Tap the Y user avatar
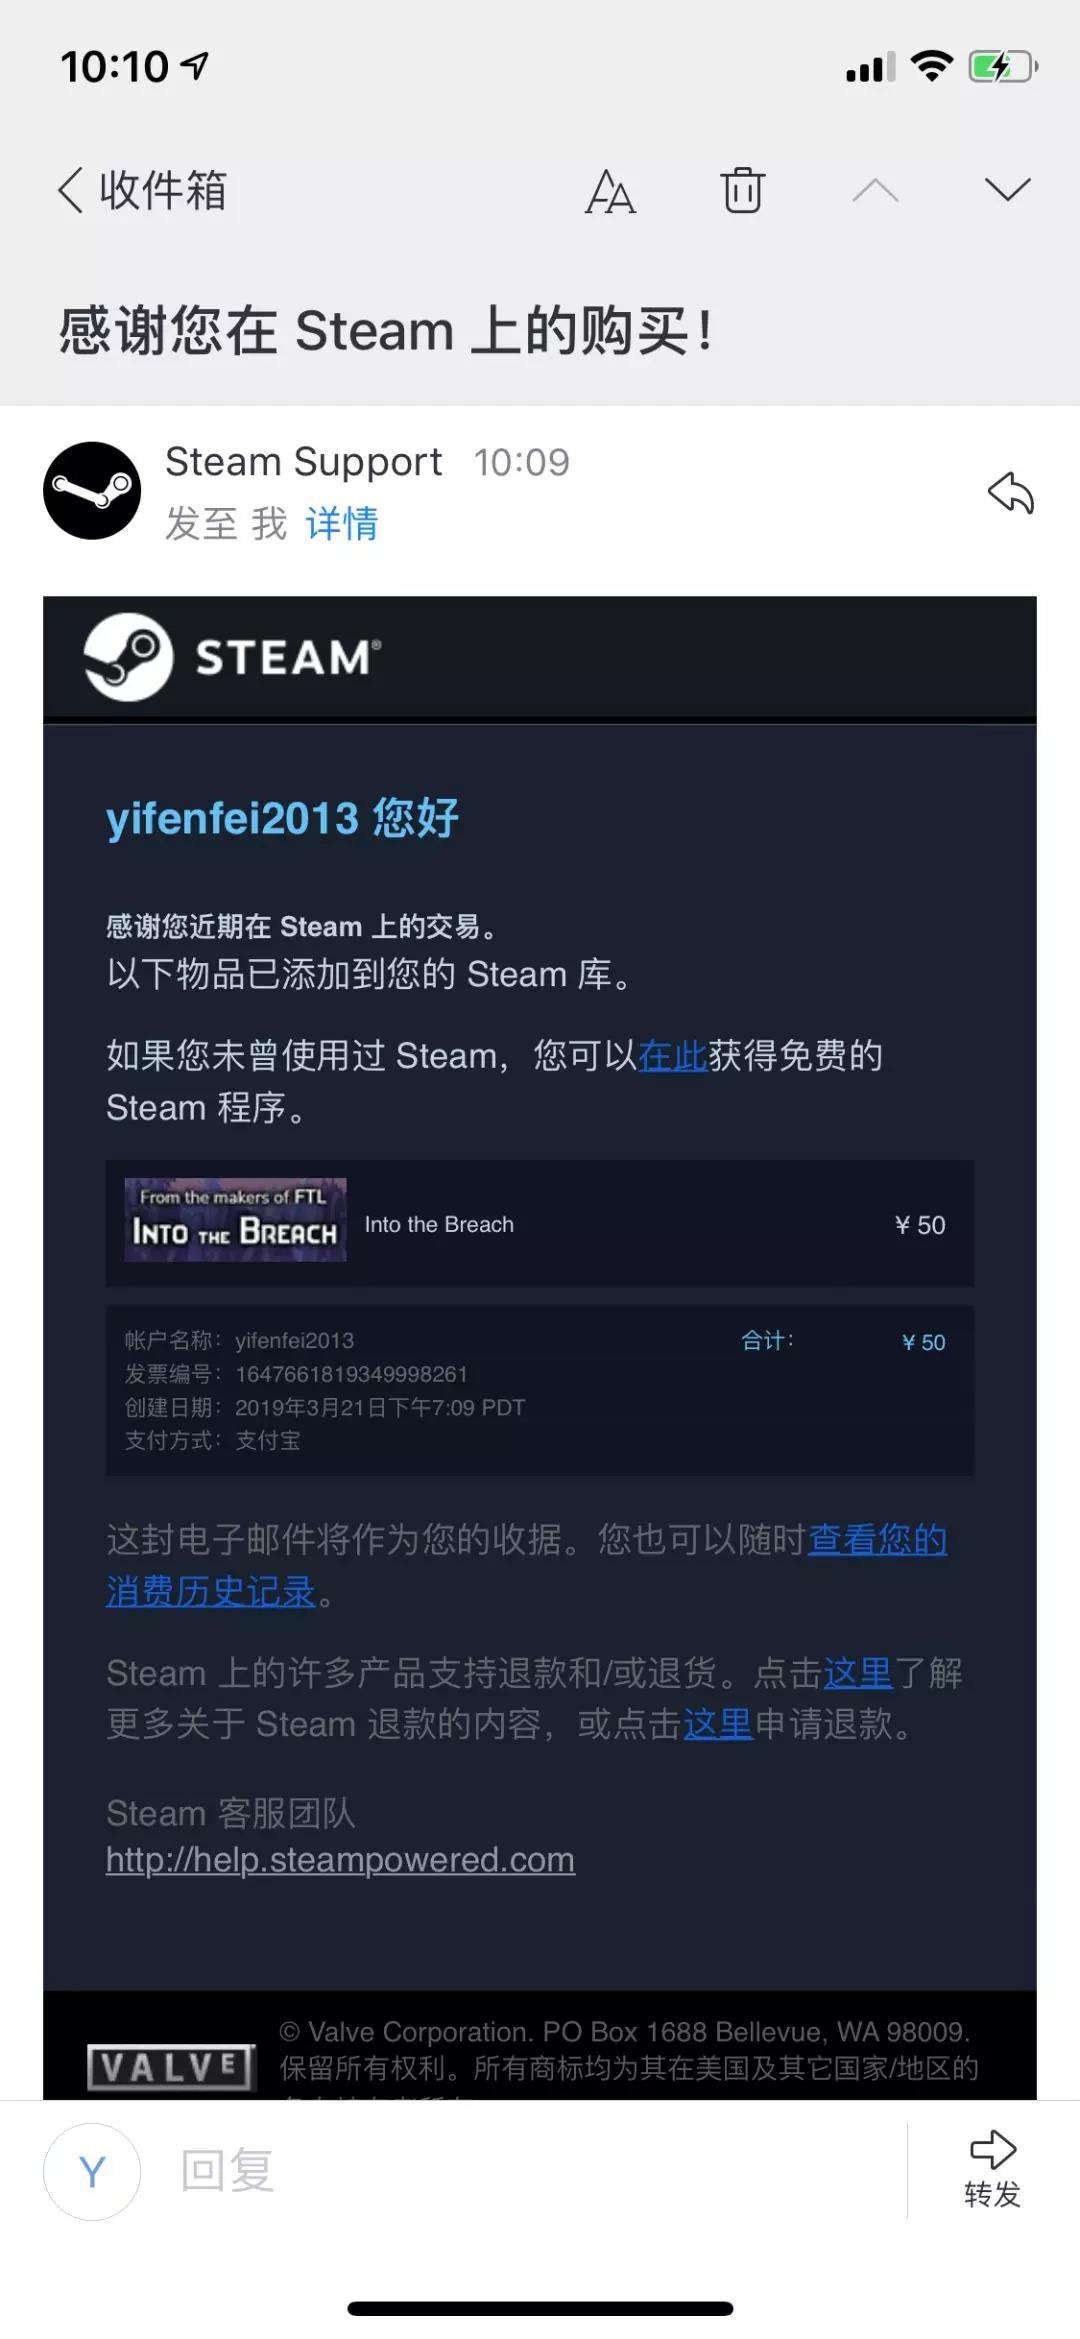 pyautogui.click(x=92, y=2171)
